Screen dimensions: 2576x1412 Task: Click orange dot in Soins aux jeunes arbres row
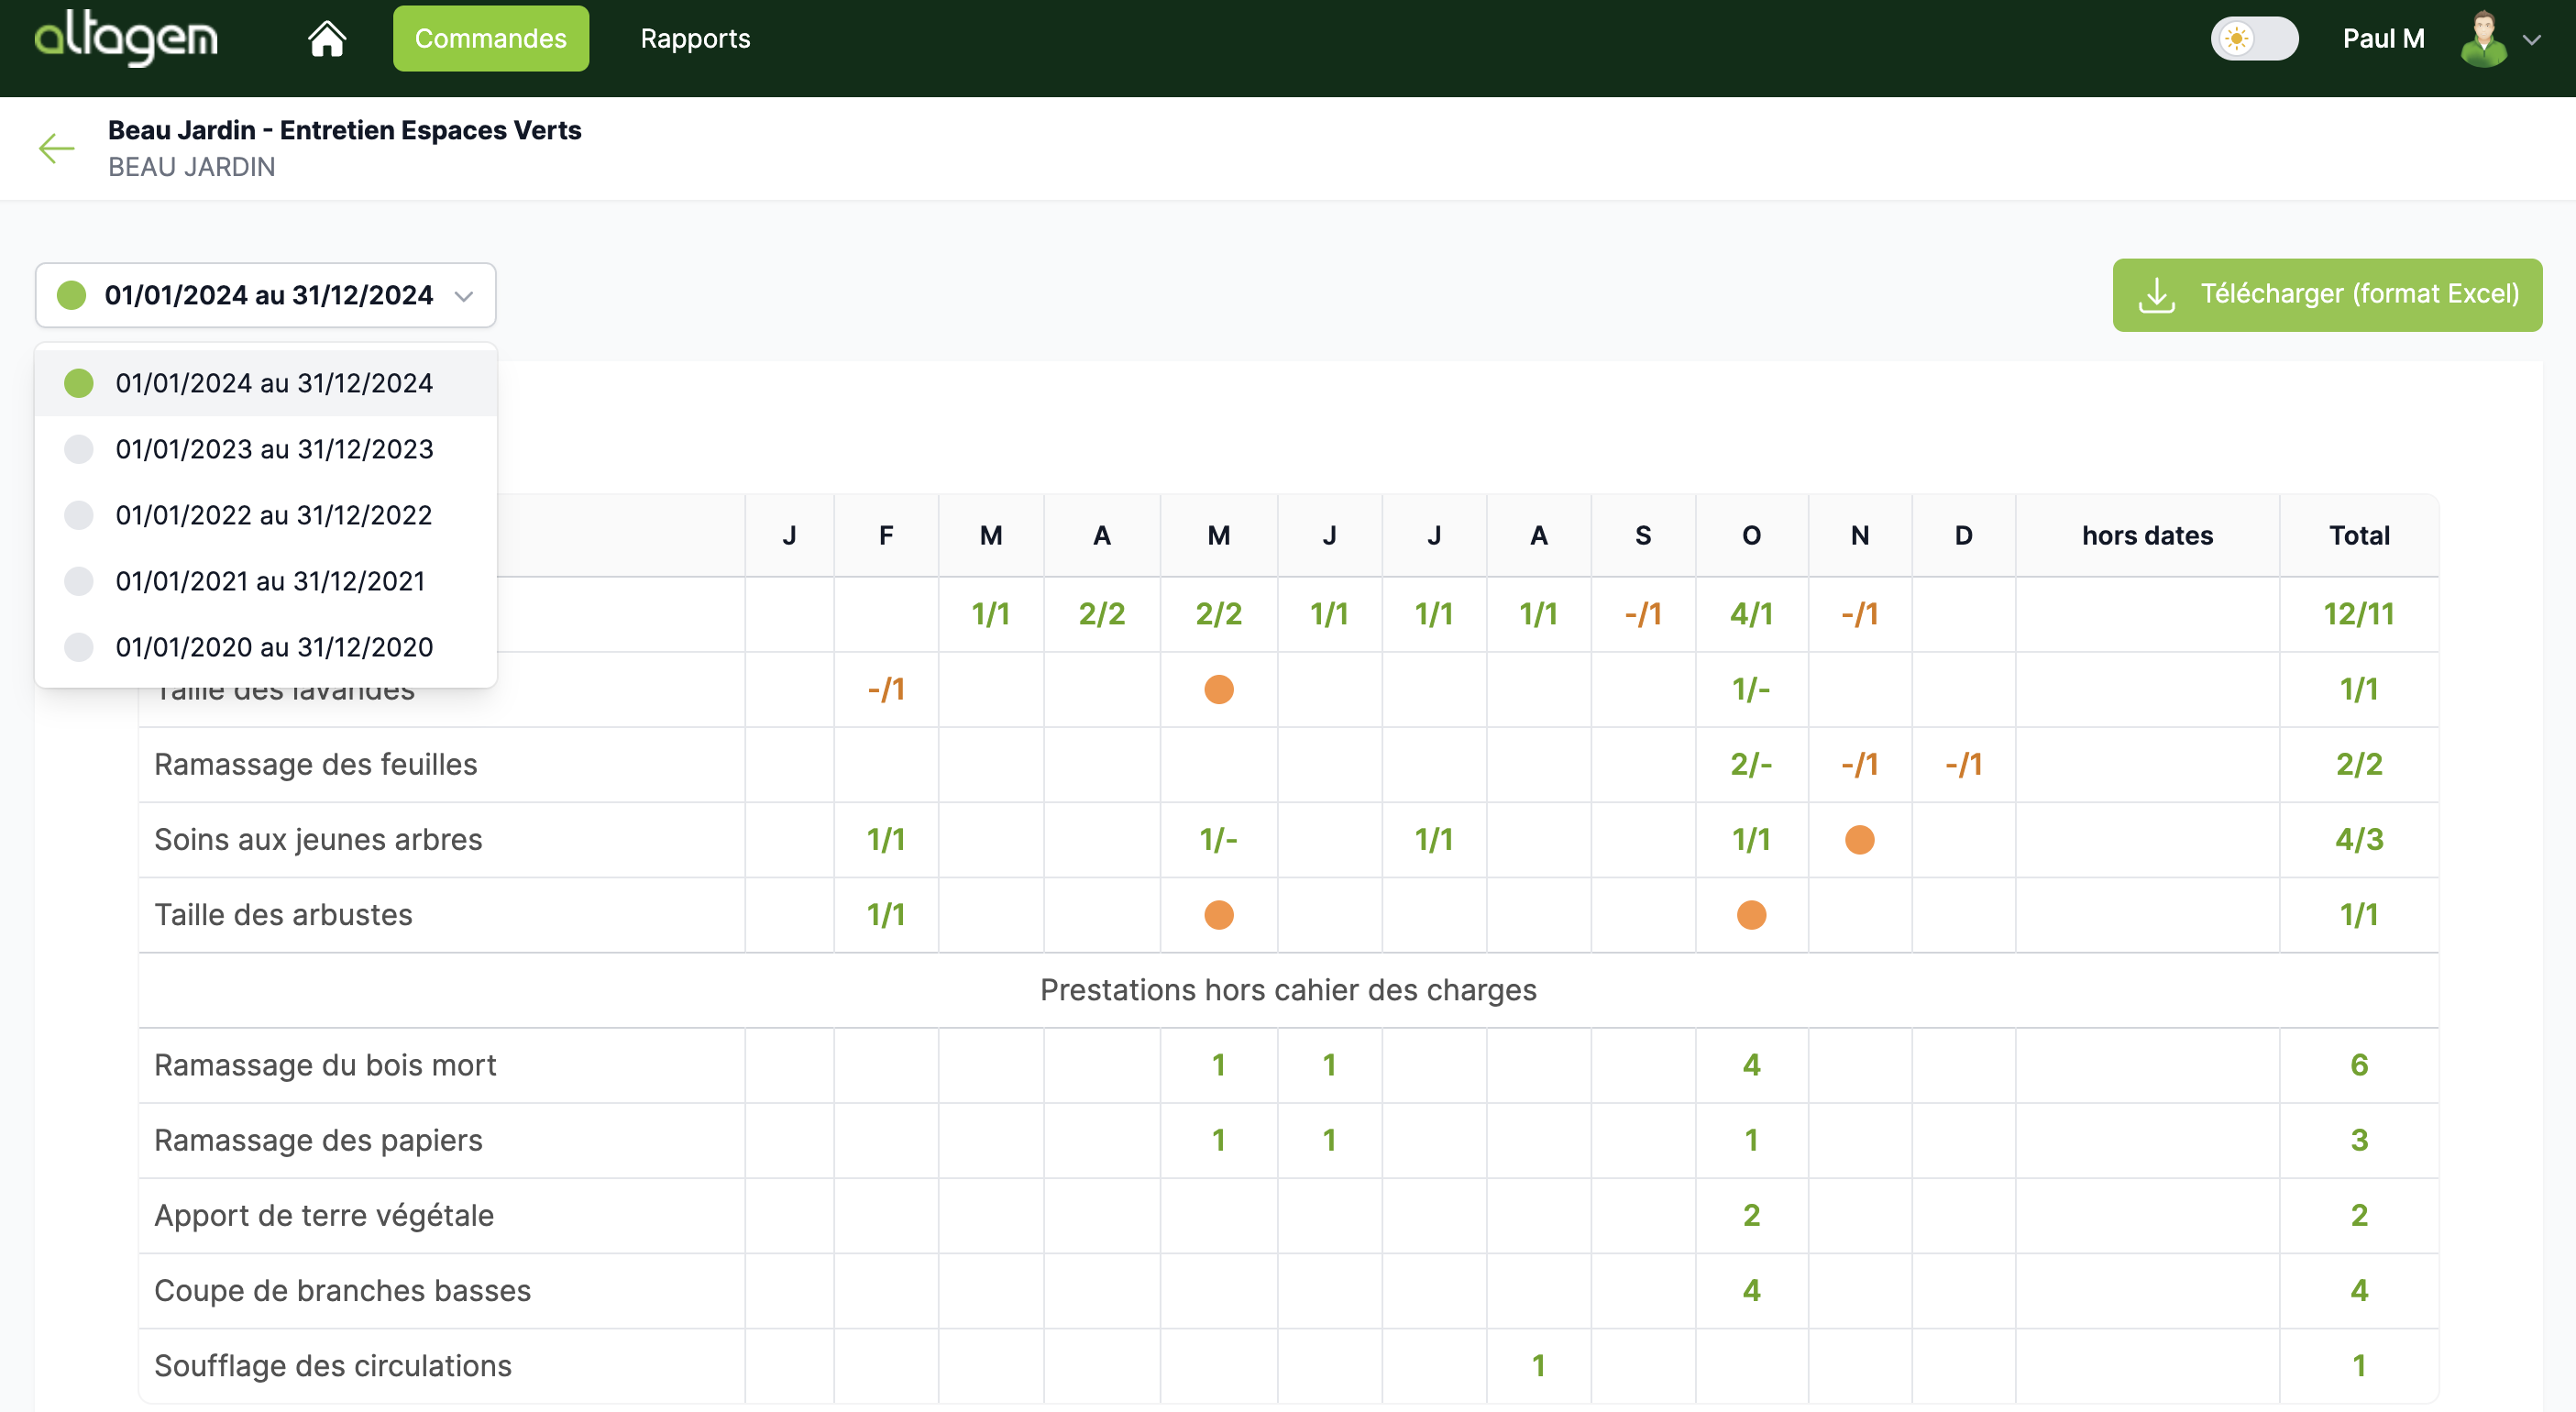[x=1859, y=839]
